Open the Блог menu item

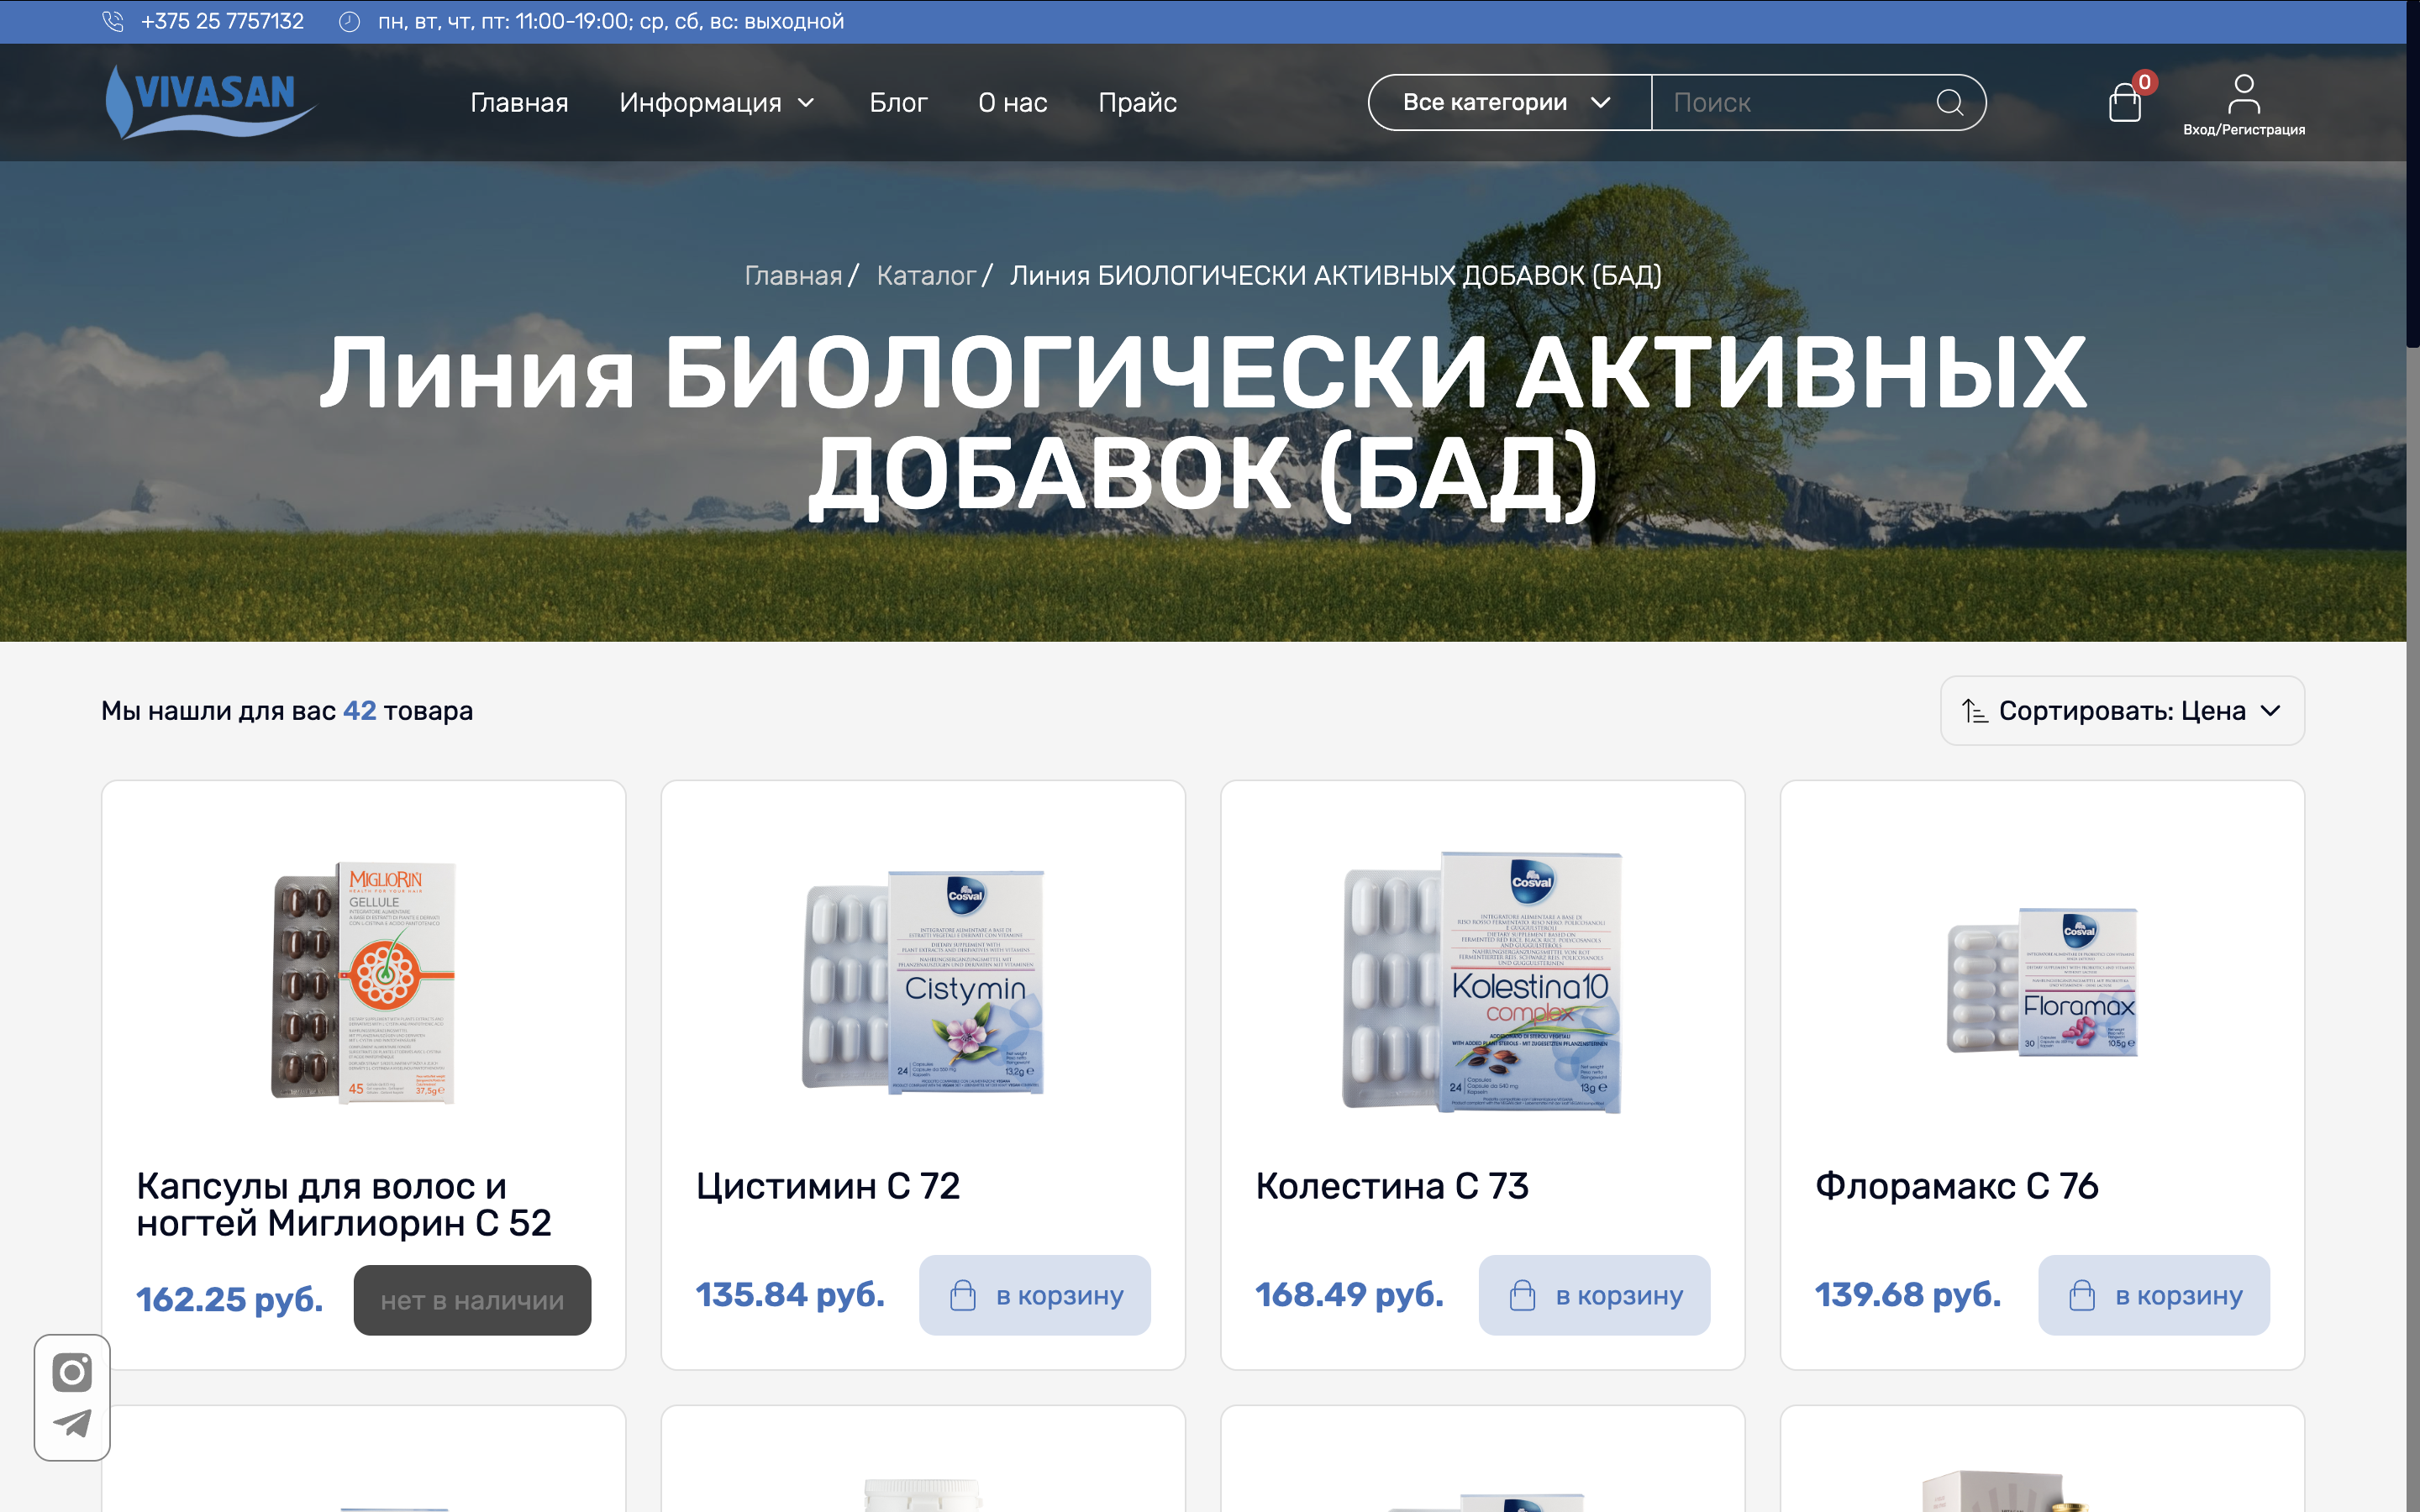[898, 102]
